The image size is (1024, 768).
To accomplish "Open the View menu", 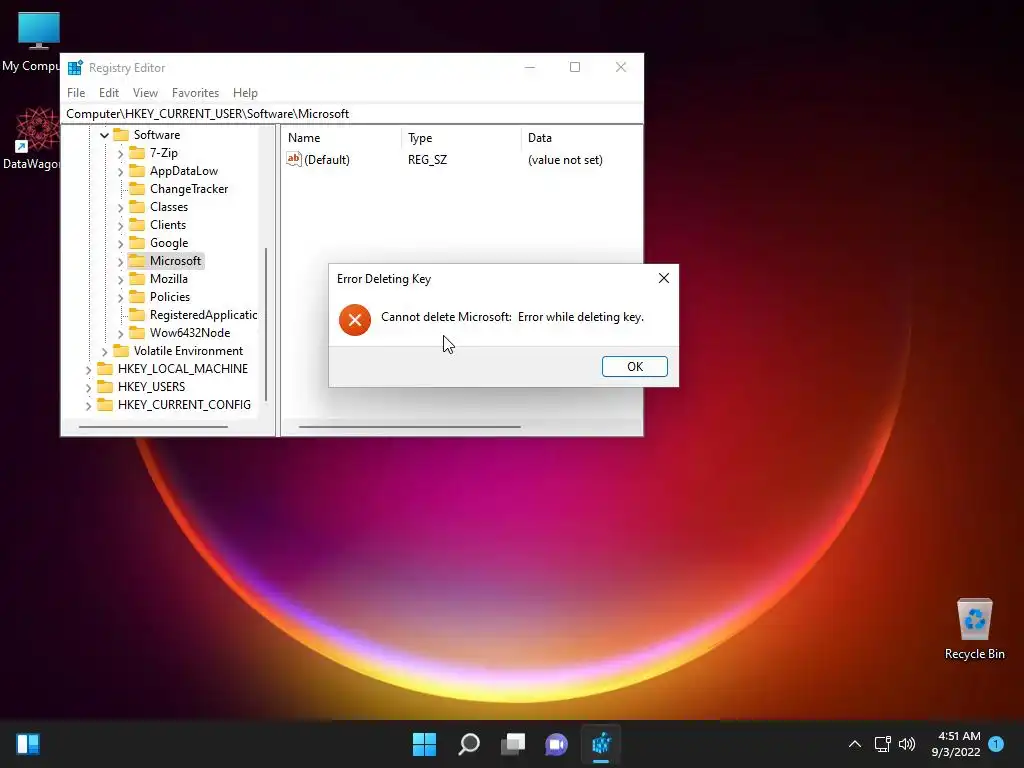I will click(x=145, y=93).
